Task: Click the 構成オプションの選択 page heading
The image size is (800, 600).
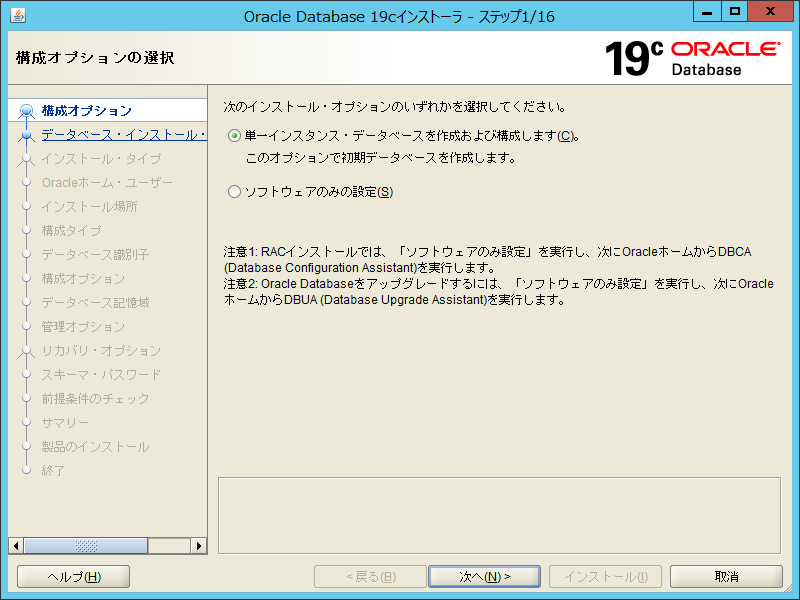Action: pos(95,58)
